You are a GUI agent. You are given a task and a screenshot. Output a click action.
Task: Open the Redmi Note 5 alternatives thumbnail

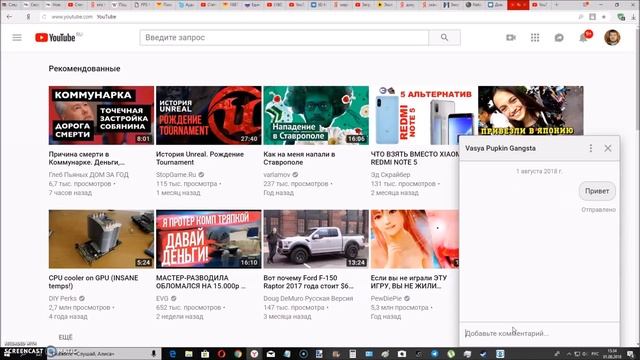(x=423, y=115)
